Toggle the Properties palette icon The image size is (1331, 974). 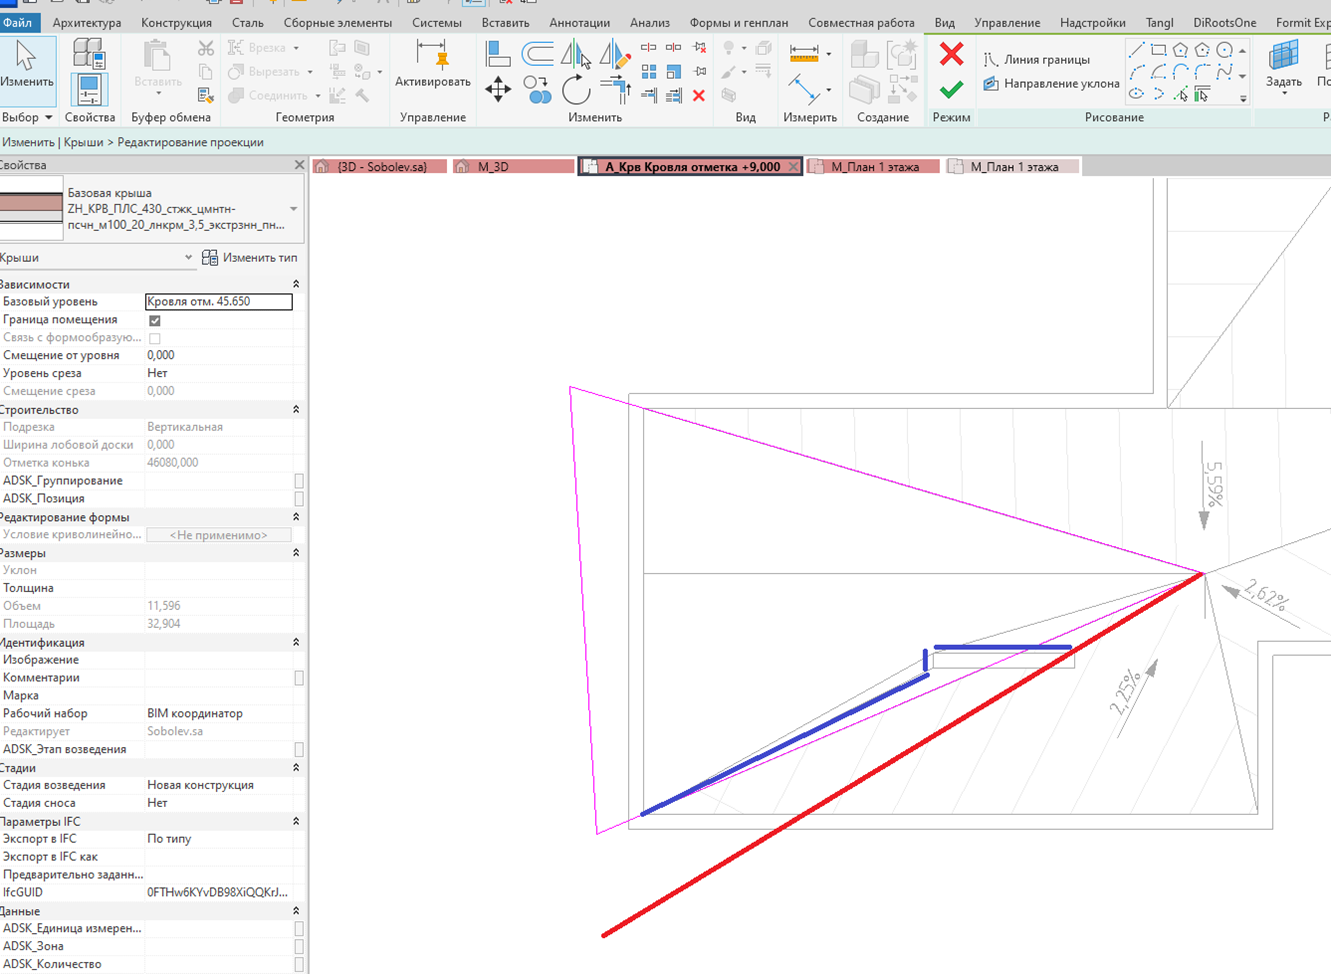pos(89,89)
